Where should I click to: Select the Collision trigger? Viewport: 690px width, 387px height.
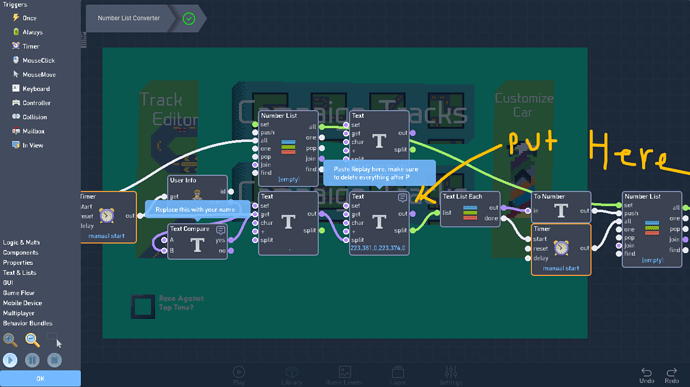(x=29, y=117)
